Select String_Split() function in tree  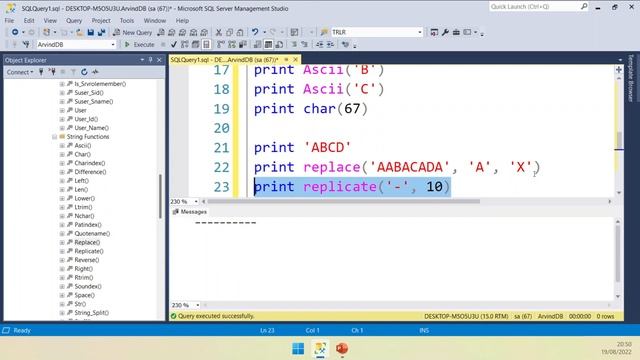pos(91,313)
